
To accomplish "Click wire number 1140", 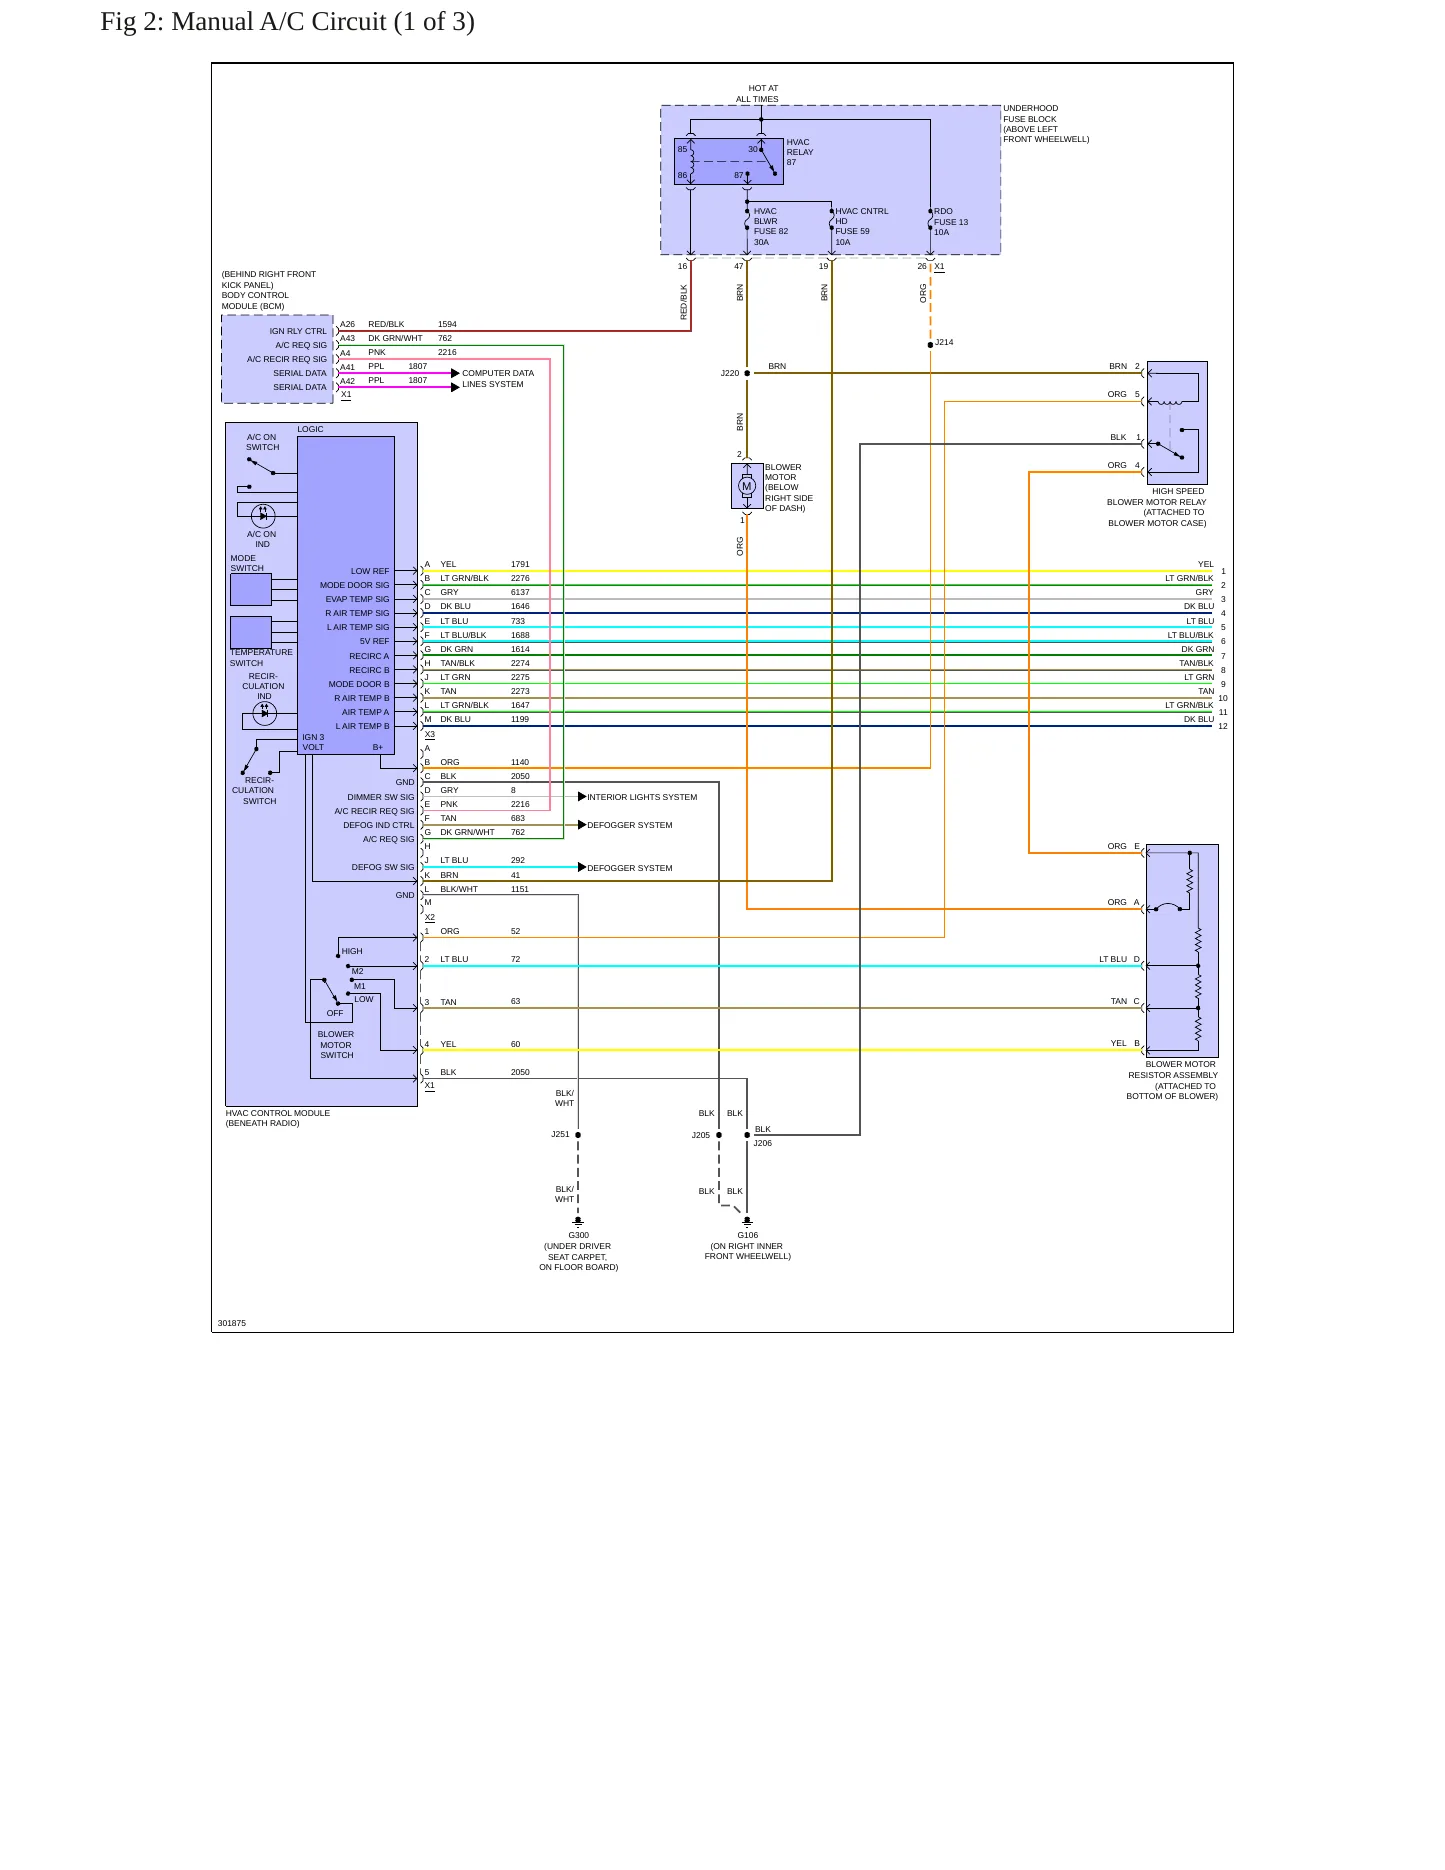I will tap(520, 762).
